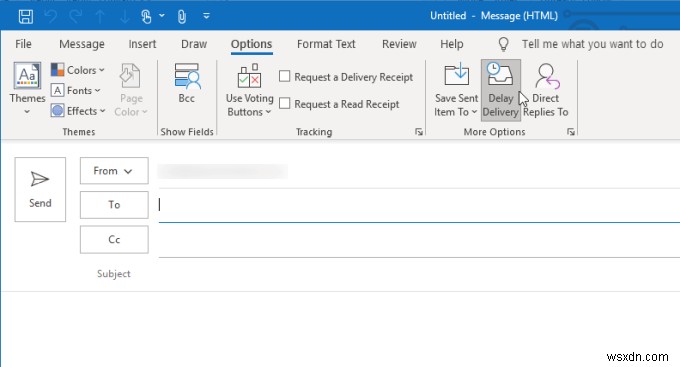680x367 pixels.
Task: Open Use Voting Buttons menu
Action: tap(249, 91)
